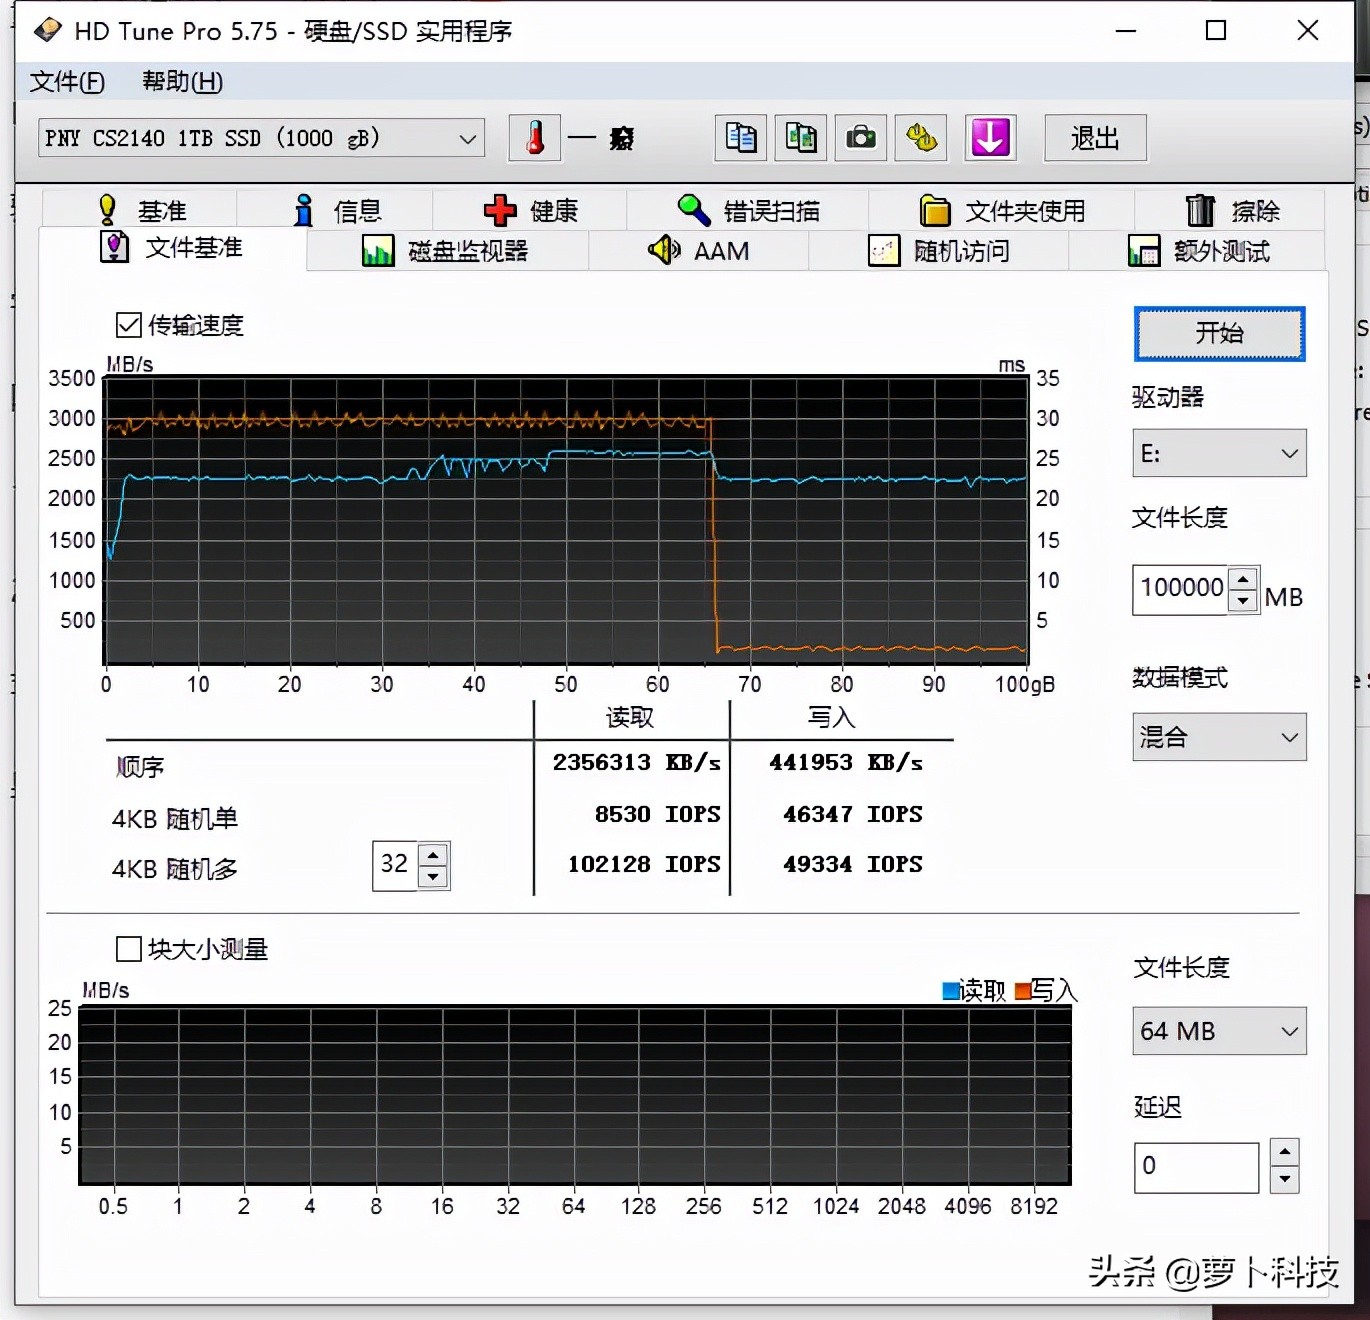Click the copy results to clipboard icon
This screenshot has height=1320, width=1370.
(x=740, y=138)
